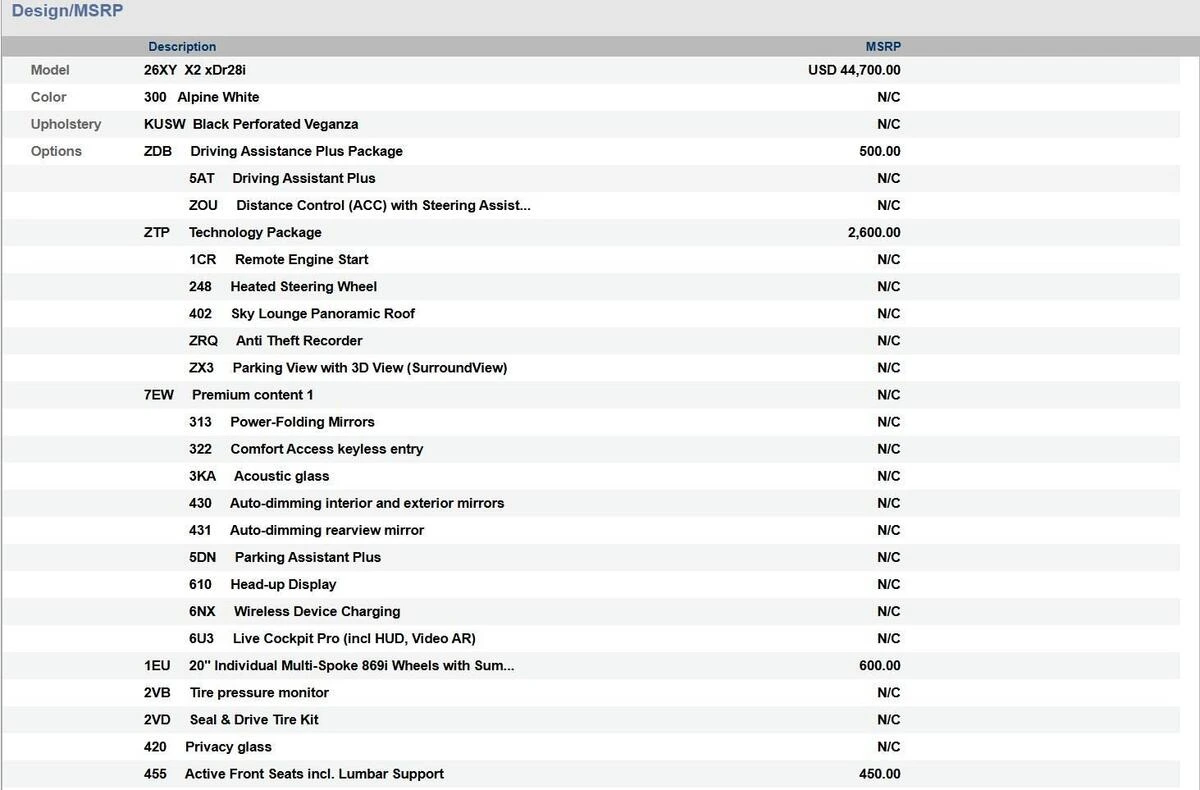Click the Description column header
1200x790 pixels.
tap(182, 47)
